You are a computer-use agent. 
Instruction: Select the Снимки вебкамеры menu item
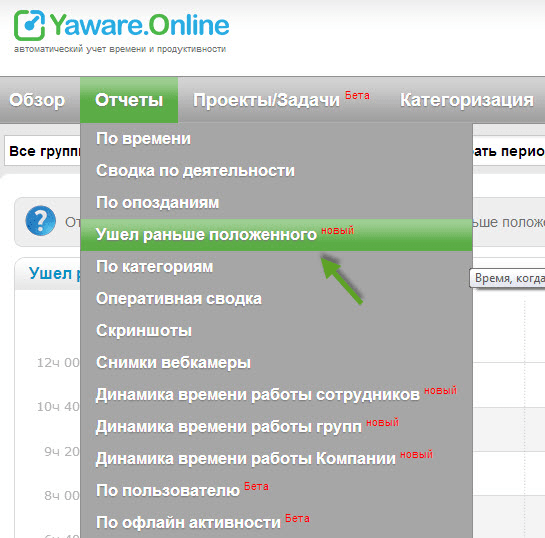(276, 362)
